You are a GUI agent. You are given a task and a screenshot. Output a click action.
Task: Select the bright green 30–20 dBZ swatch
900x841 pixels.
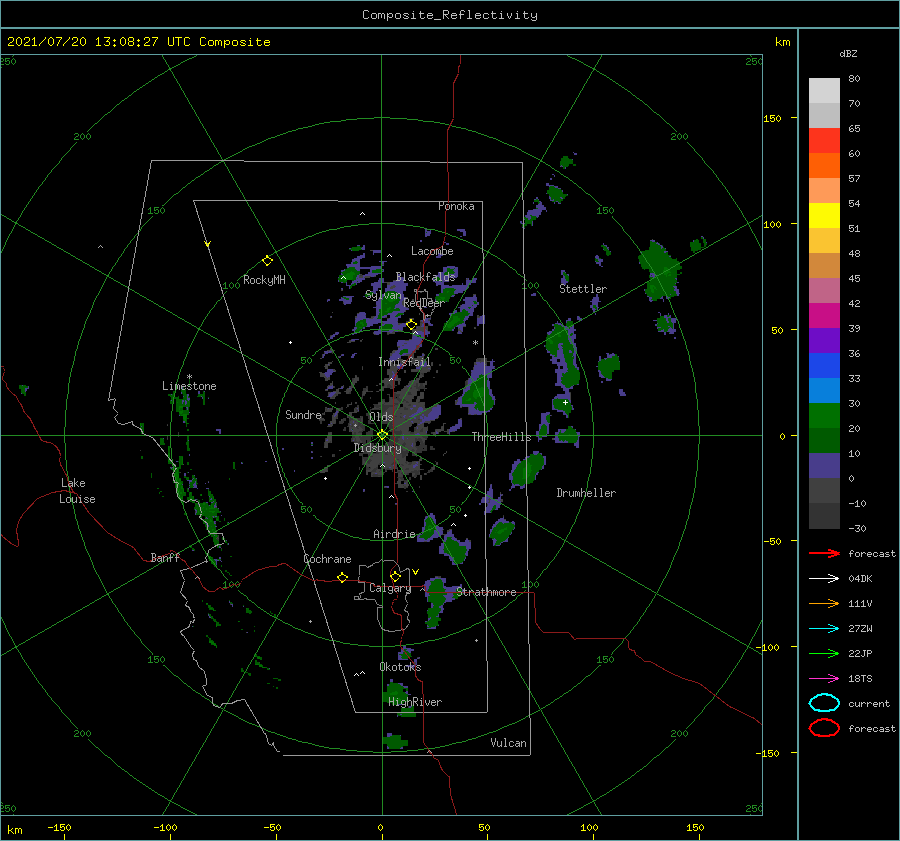tap(824, 416)
